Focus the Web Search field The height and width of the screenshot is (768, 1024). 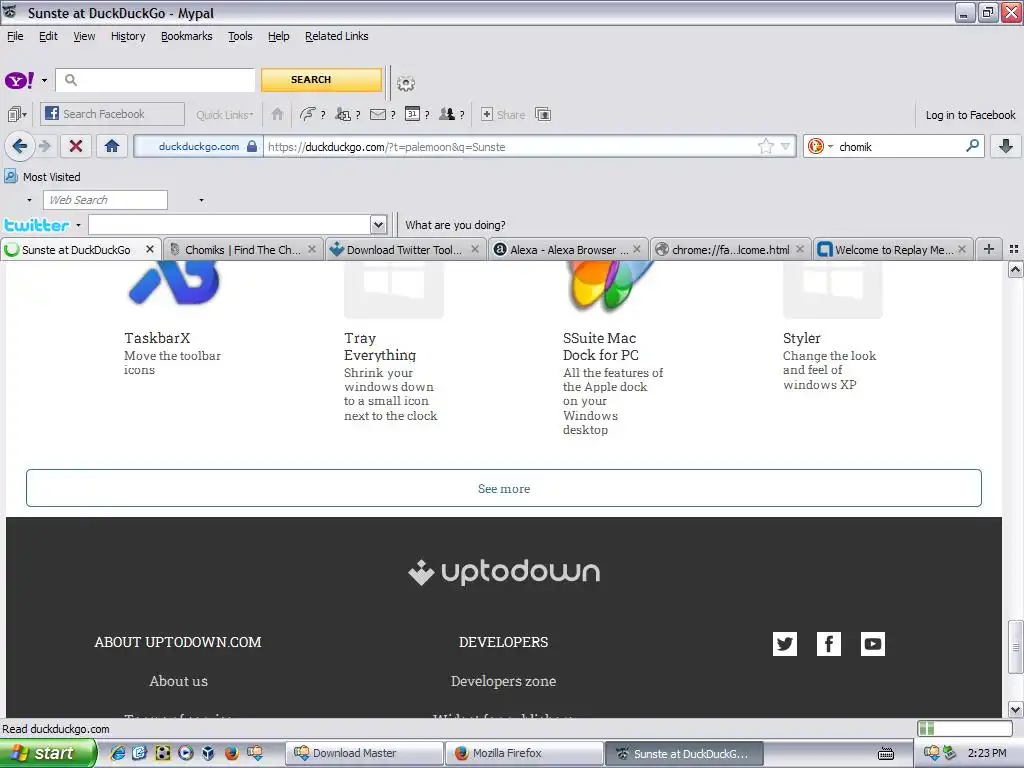coord(105,200)
